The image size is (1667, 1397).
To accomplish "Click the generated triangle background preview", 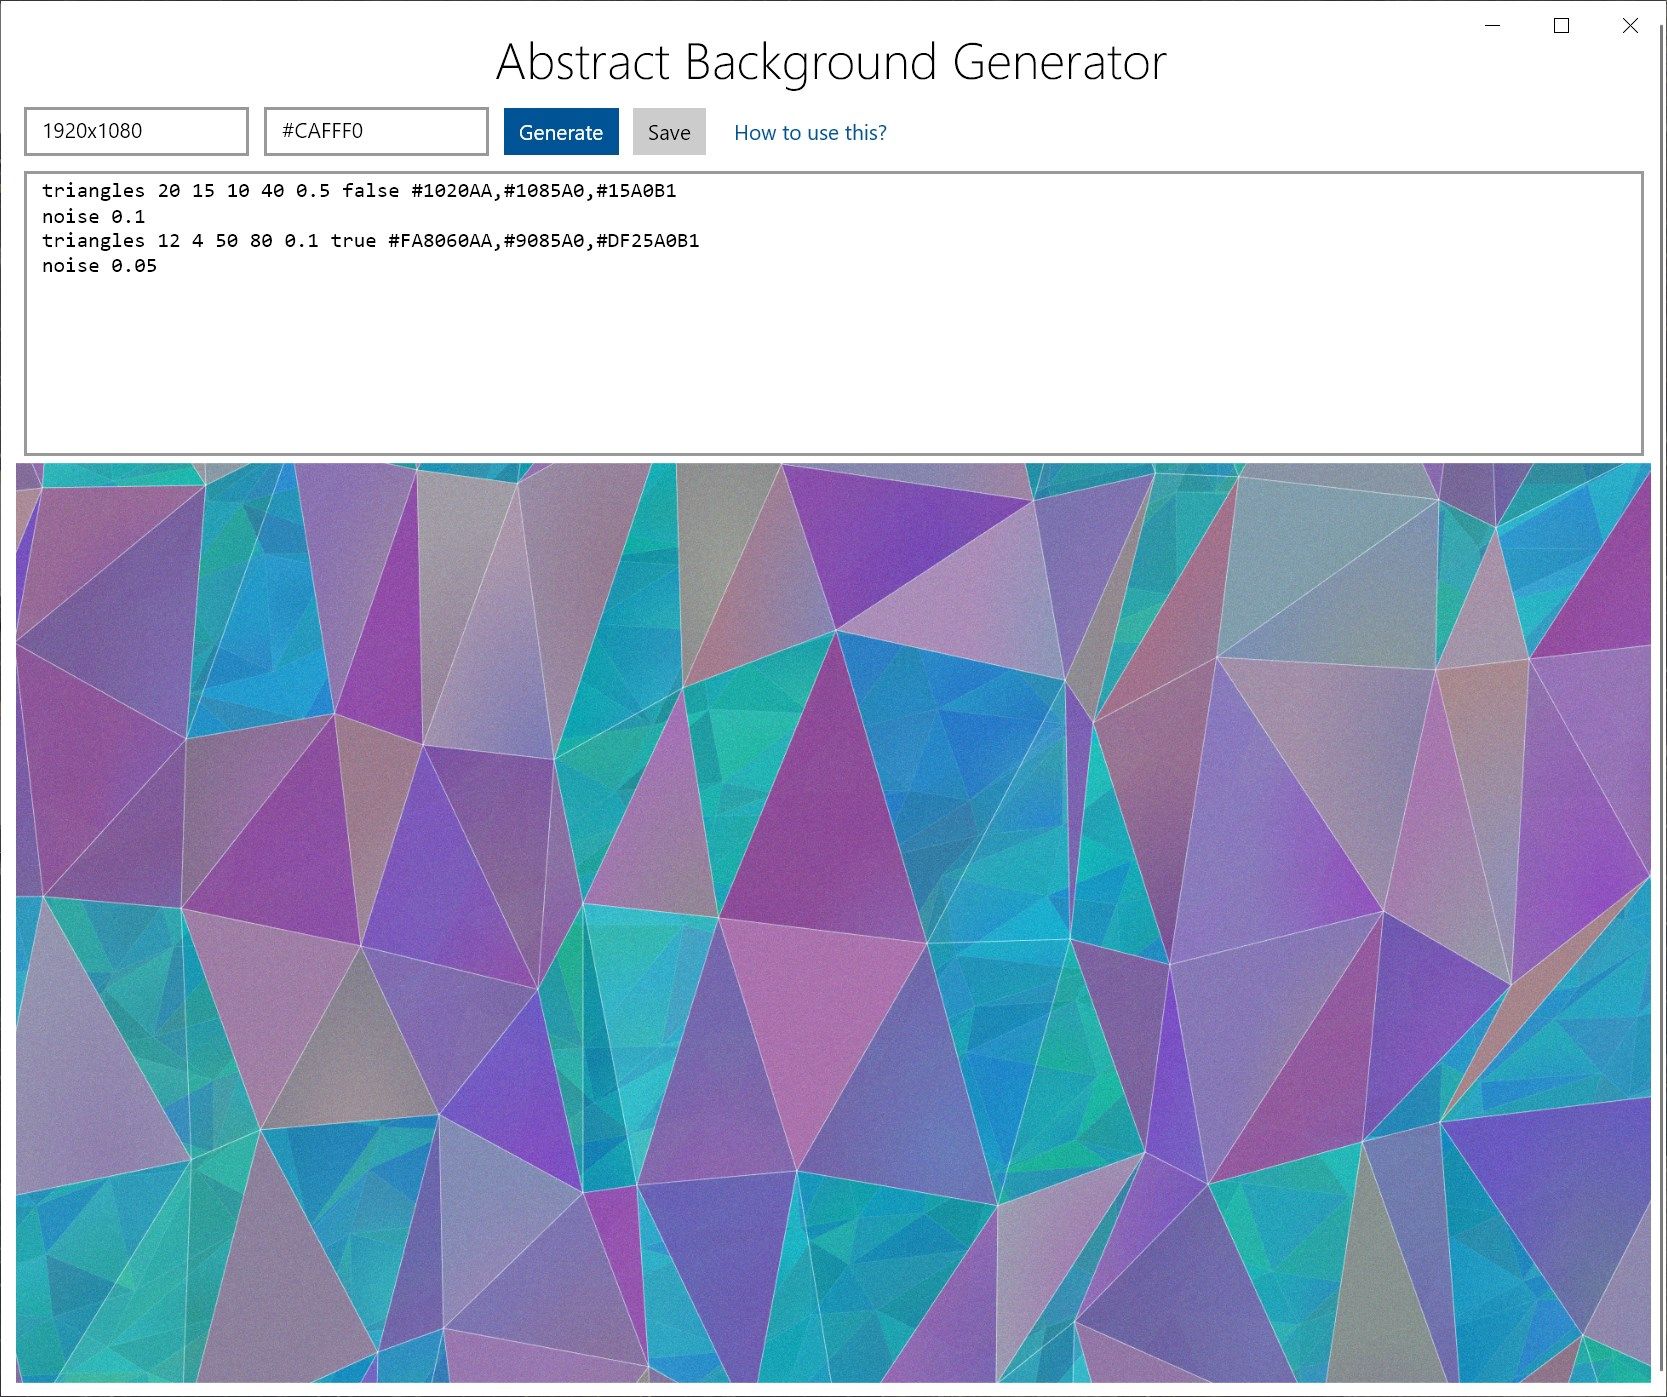I will tap(833, 922).
